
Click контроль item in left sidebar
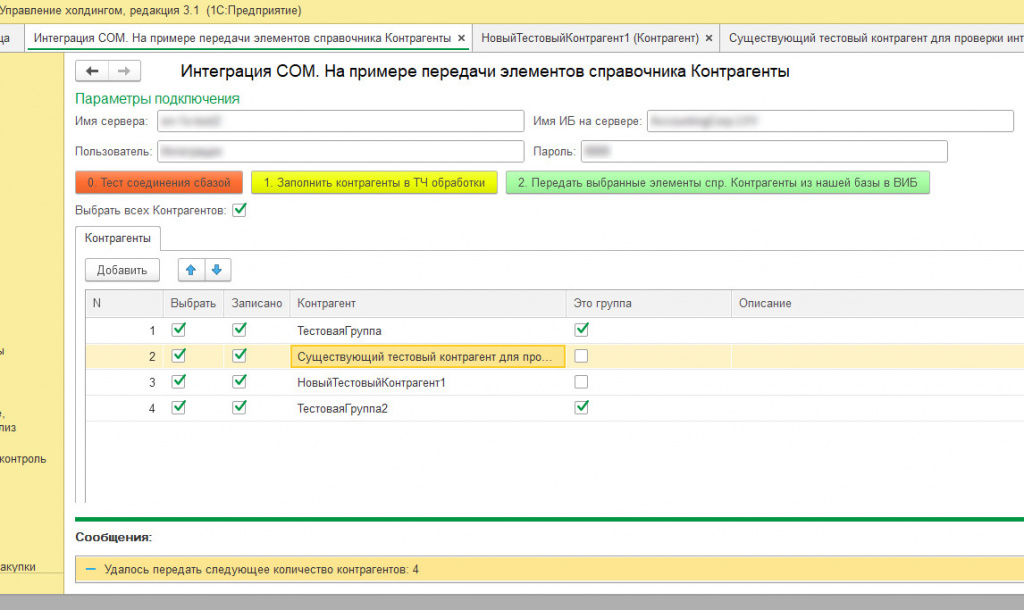(x=24, y=459)
